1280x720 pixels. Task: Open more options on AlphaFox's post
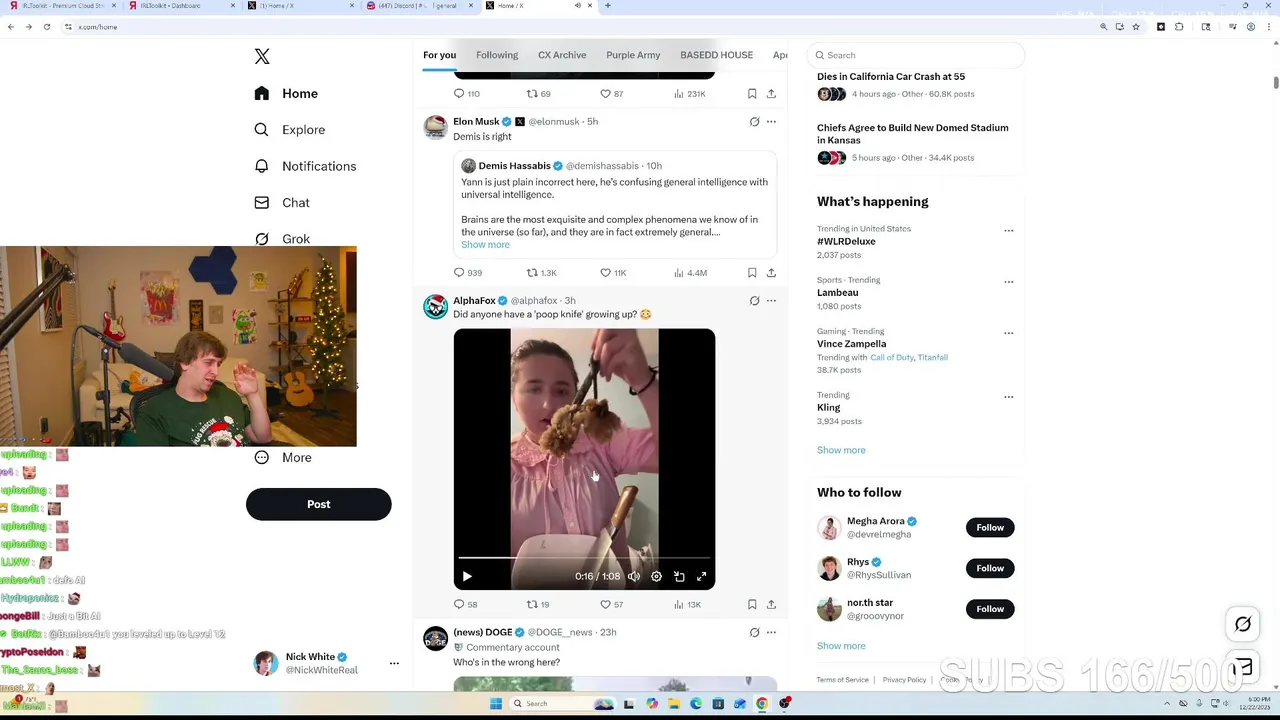(x=771, y=300)
